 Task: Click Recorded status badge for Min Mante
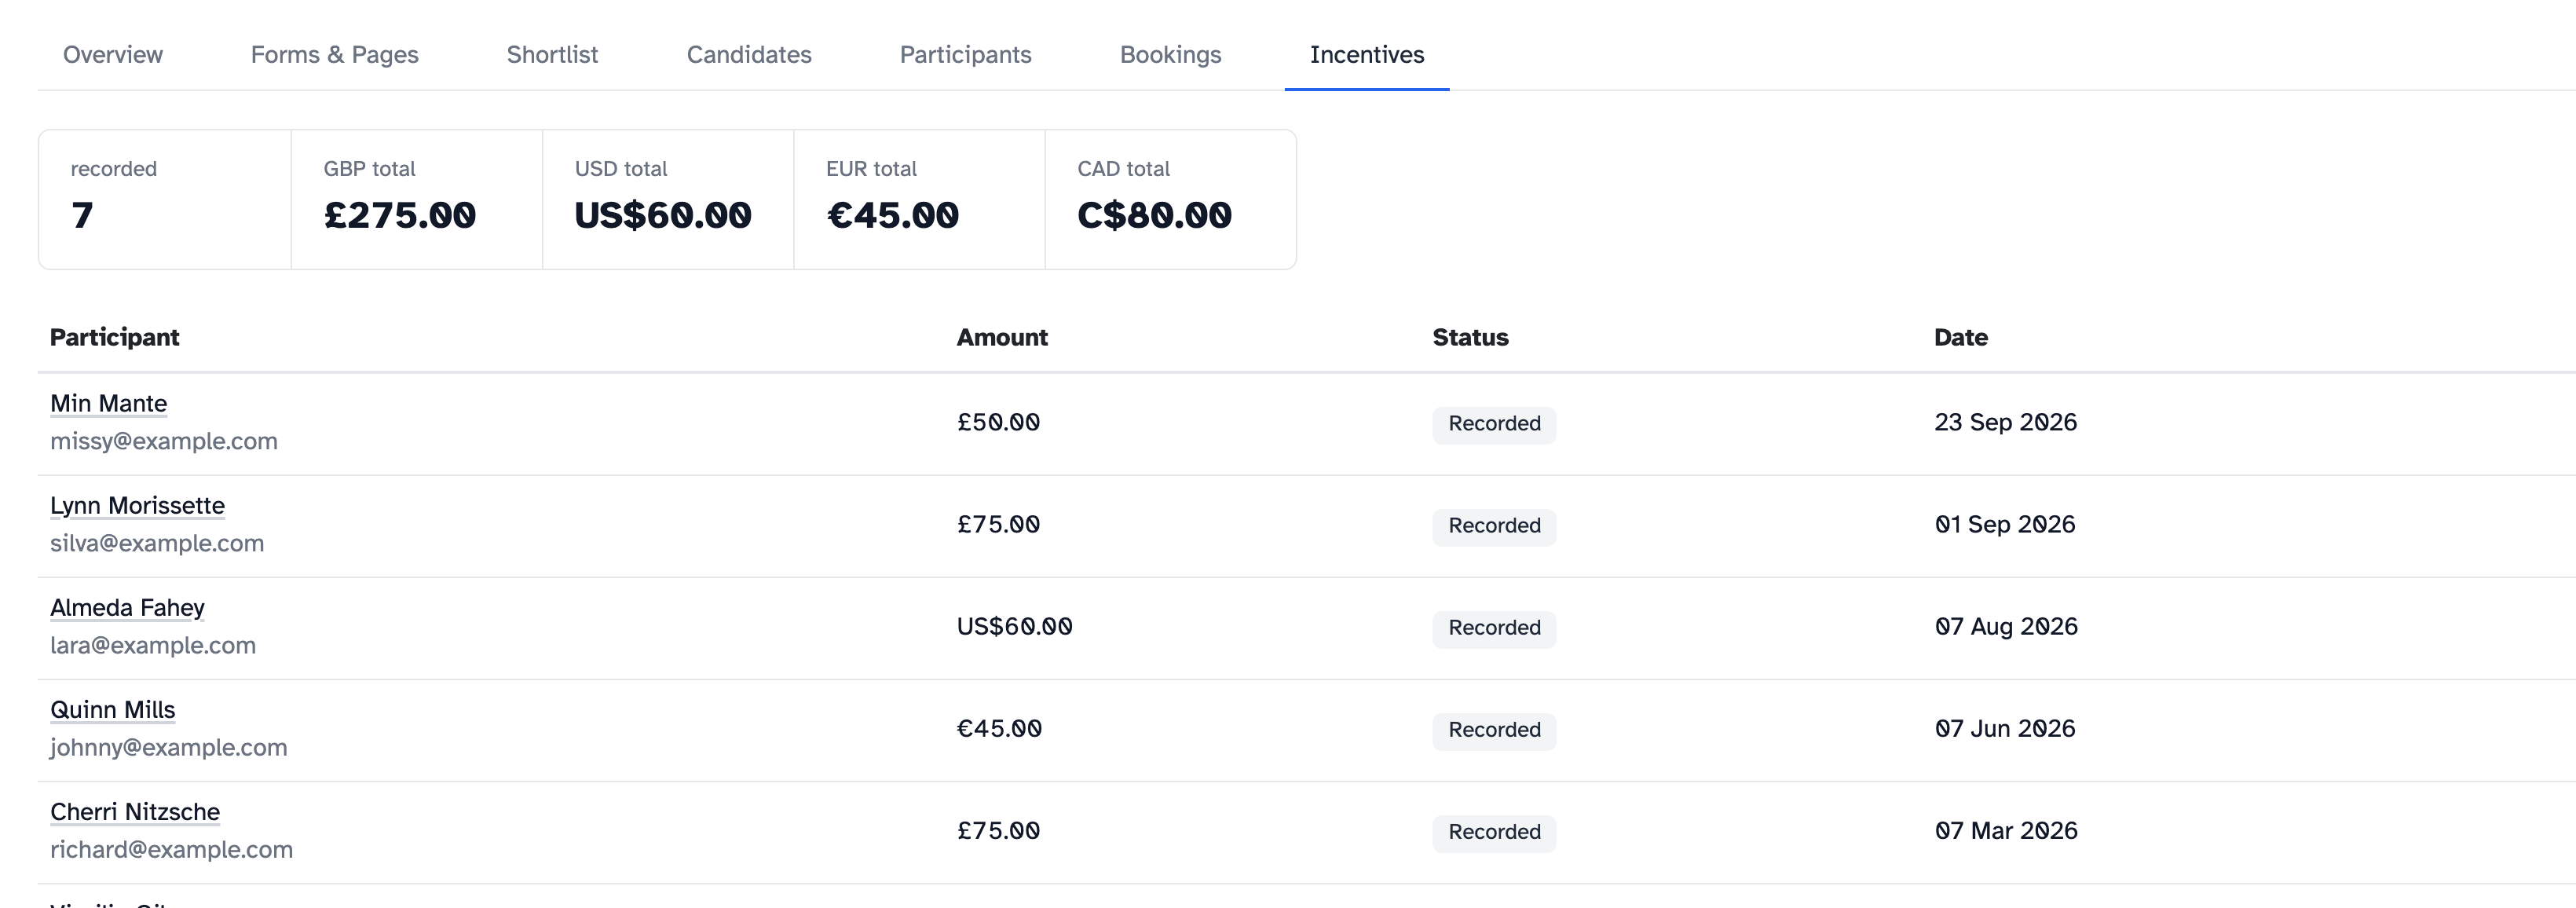coord(1494,424)
